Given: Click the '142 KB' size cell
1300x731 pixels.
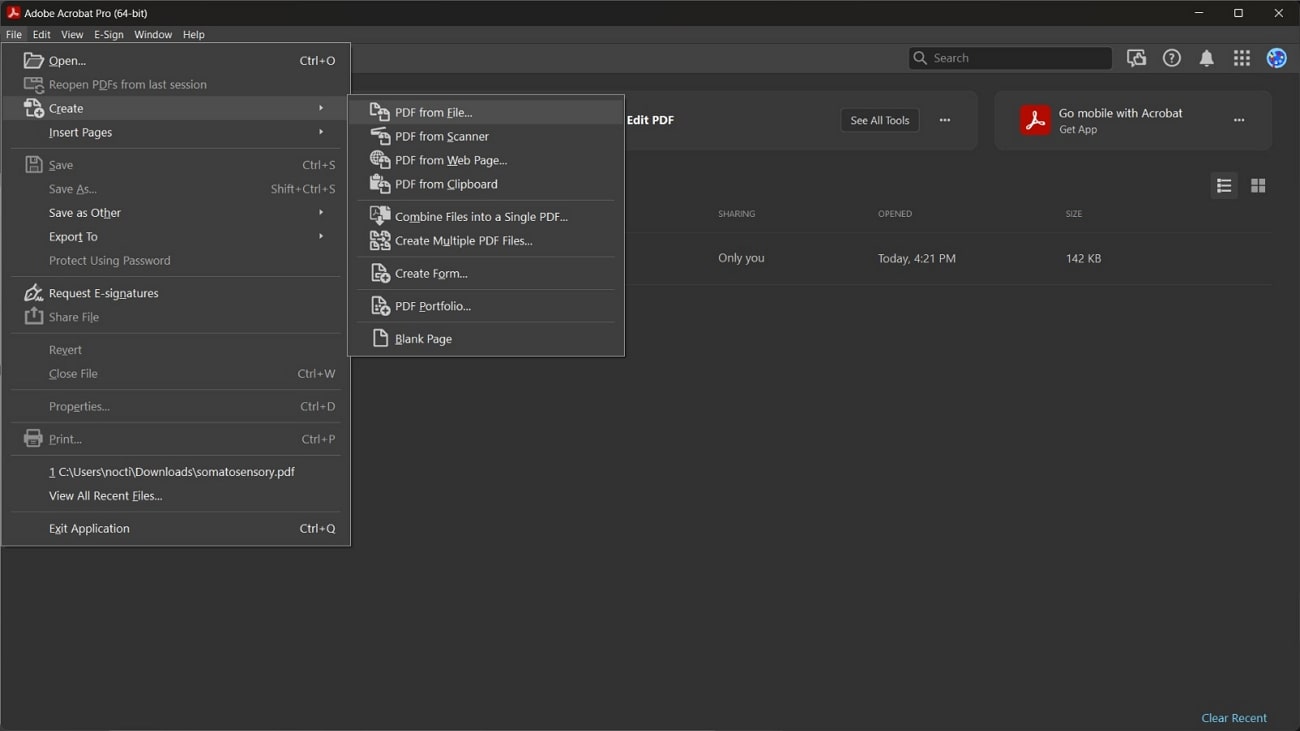Looking at the screenshot, I should 1083,258.
